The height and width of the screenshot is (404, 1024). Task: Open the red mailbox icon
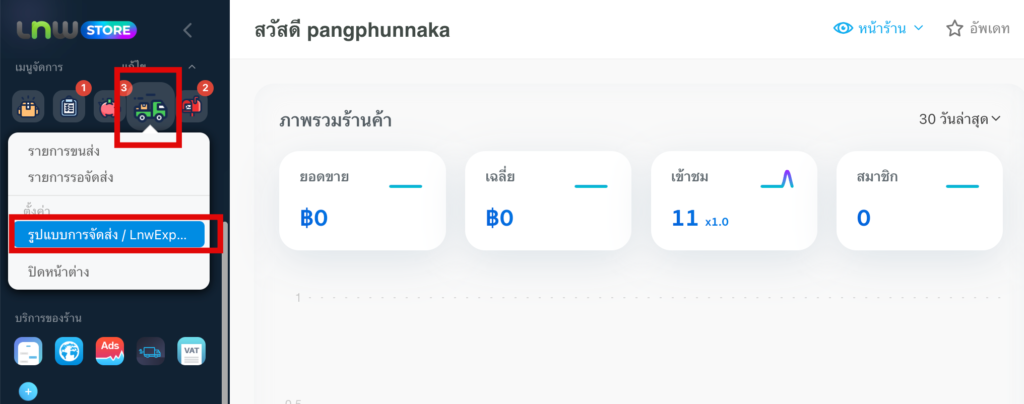click(x=191, y=108)
